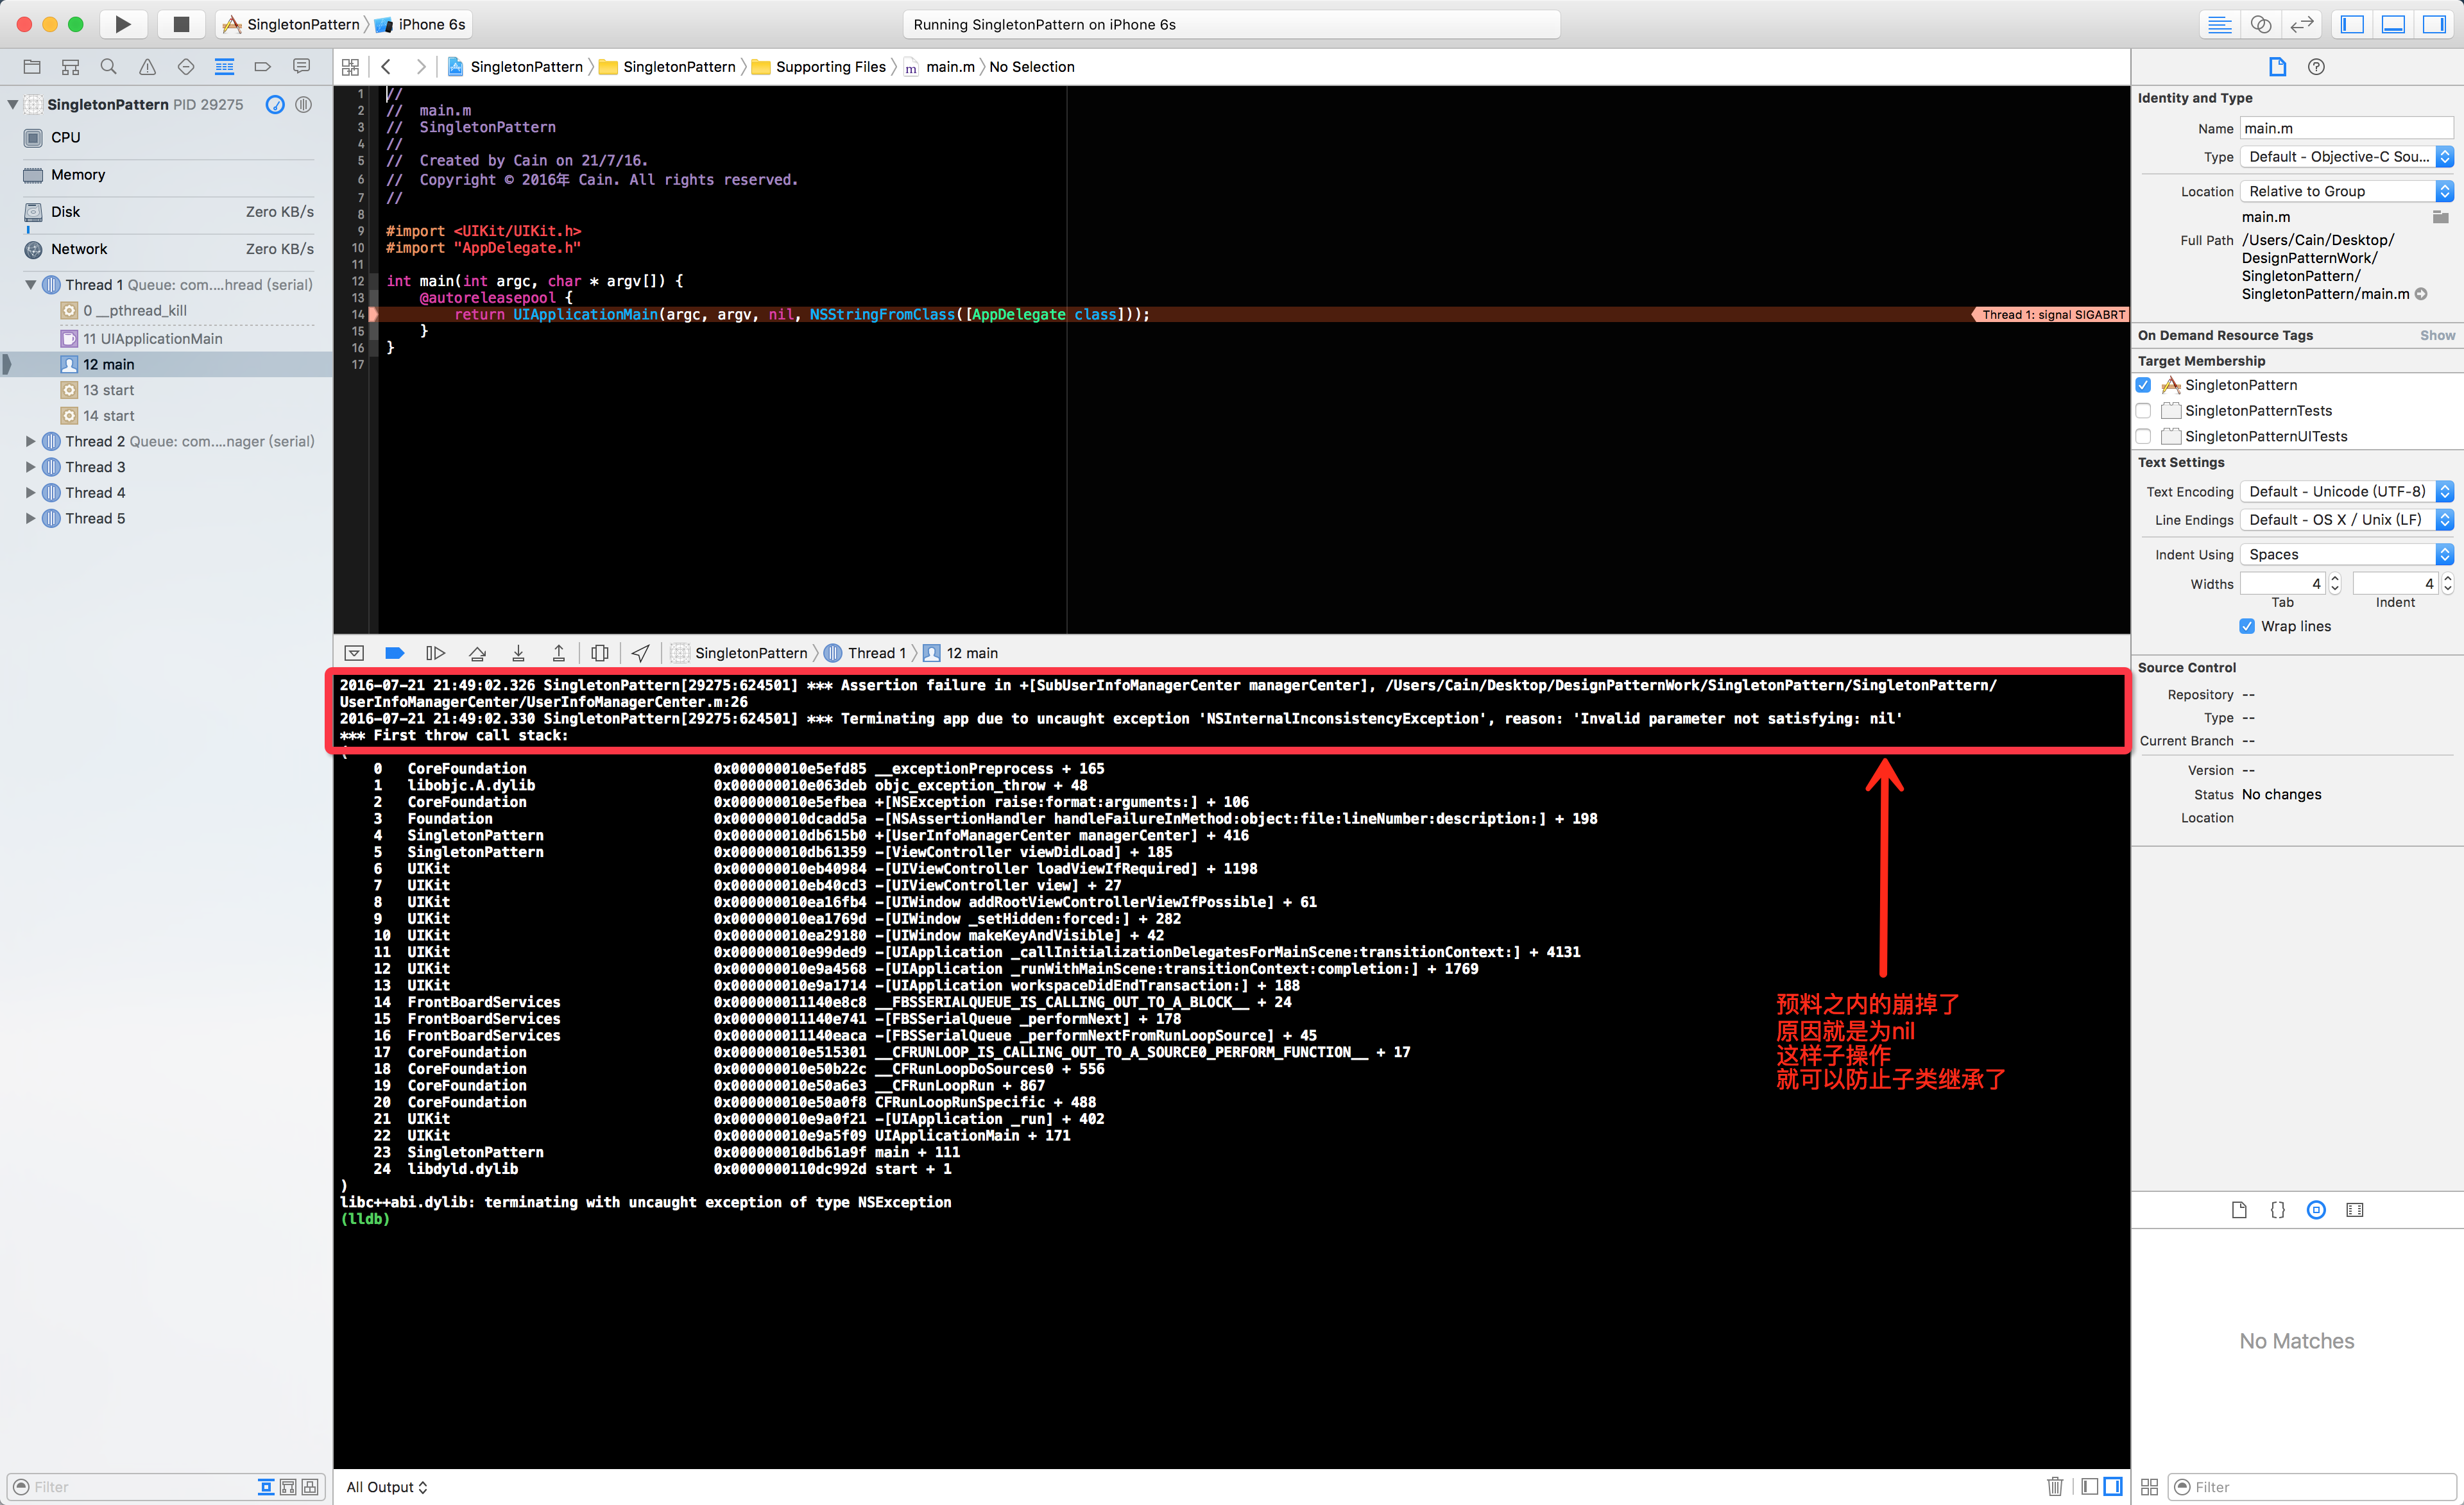Image resolution: width=2464 pixels, height=1505 pixels.
Task: Click the Stop button in toolbar
Action: tap(181, 24)
